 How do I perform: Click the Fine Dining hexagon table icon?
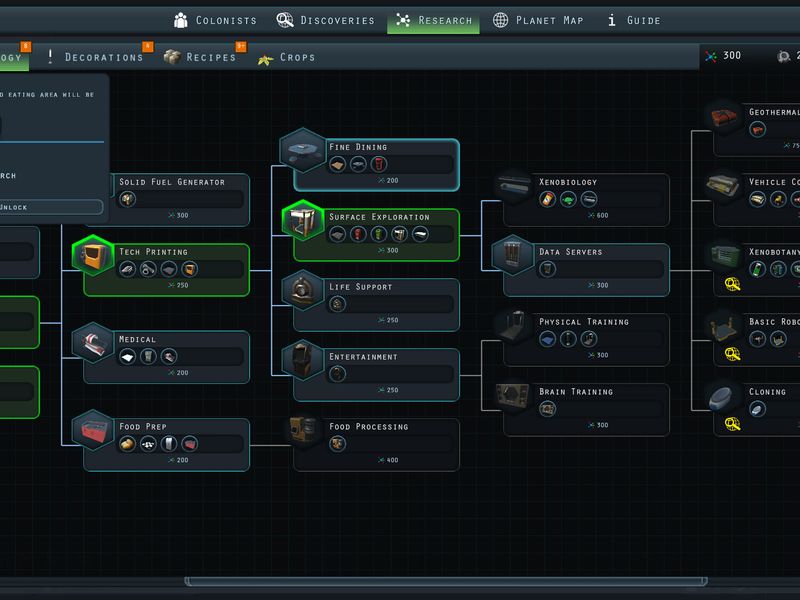click(x=303, y=150)
